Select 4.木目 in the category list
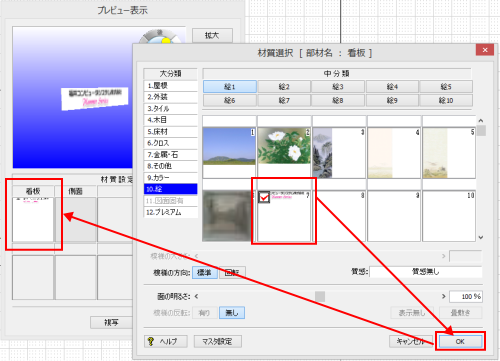The width and height of the screenshot is (500, 361). pyautogui.click(x=171, y=120)
